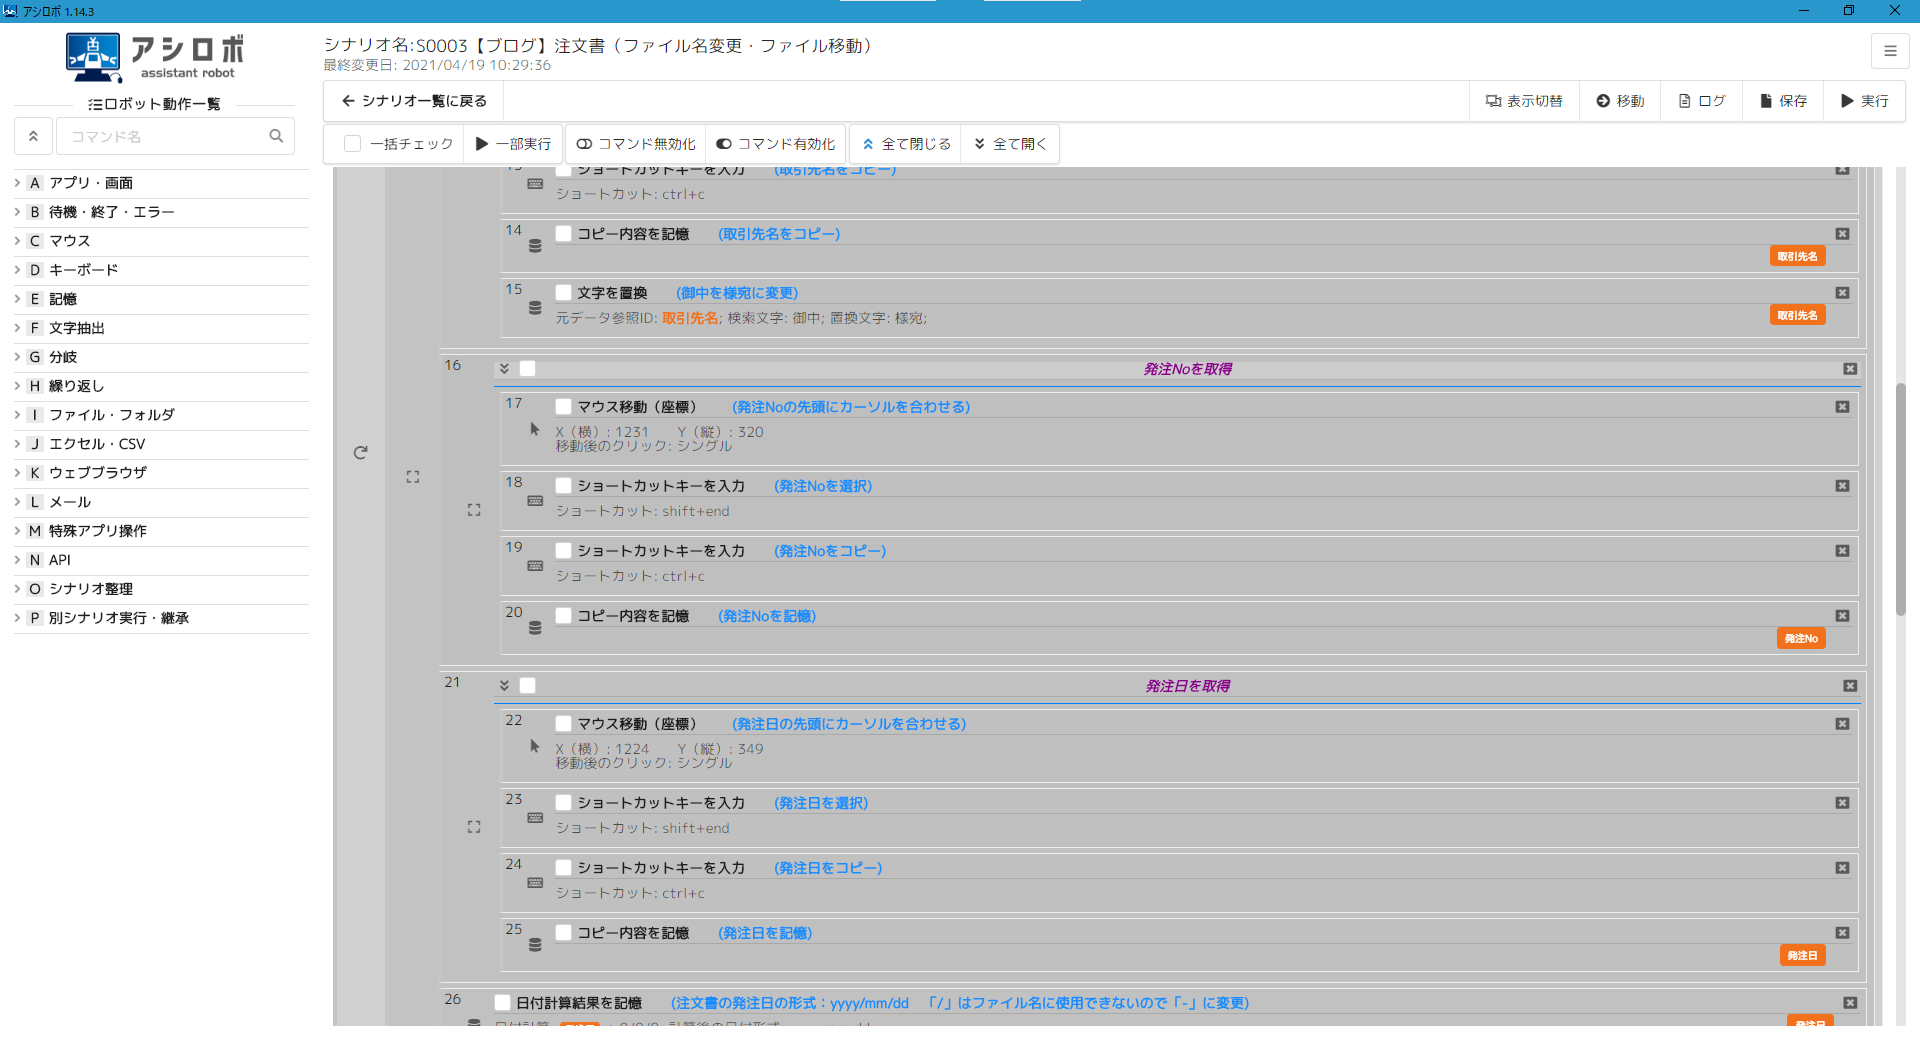Collapse group 16 with its chevron
Image resolution: width=1920 pixels, height=1040 pixels.
(x=504, y=369)
